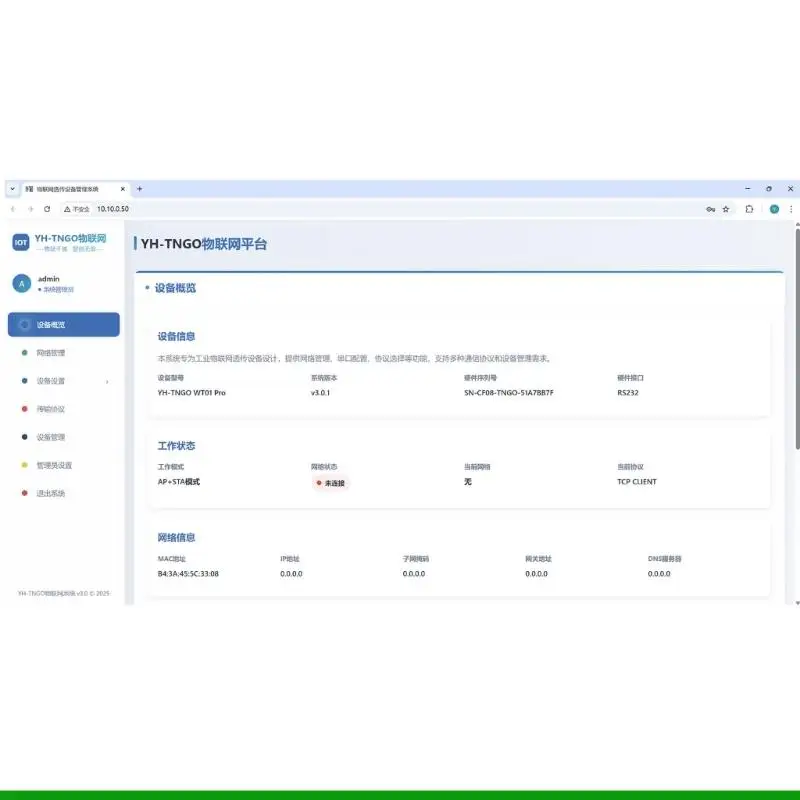Click the 当前网络 value 无
This screenshot has width=800, height=800.
pyautogui.click(x=468, y=482)
